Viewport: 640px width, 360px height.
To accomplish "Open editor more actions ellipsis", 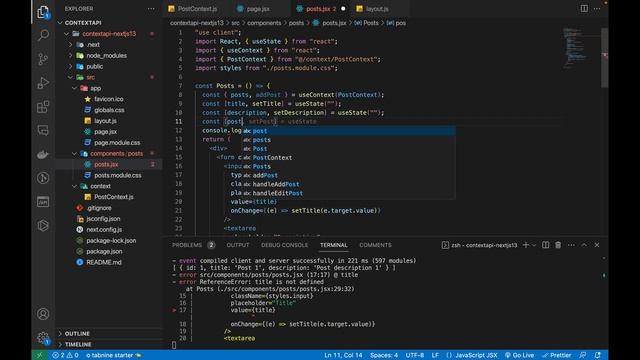I will pos(597,9).
